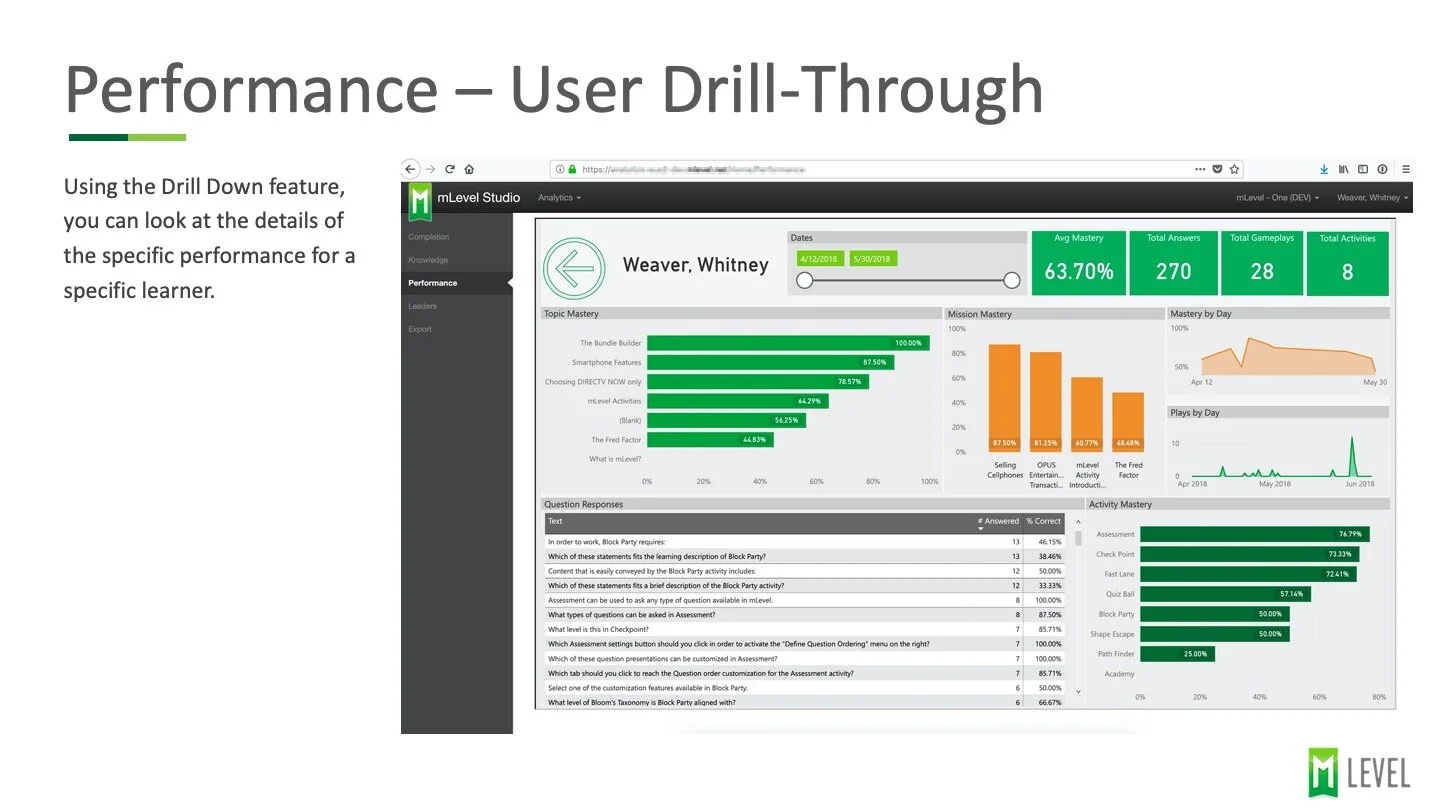Viewport: 1440px width, 810px height.
Task: Click the Question Responses table scrollbar
Action: point(1078,537)
